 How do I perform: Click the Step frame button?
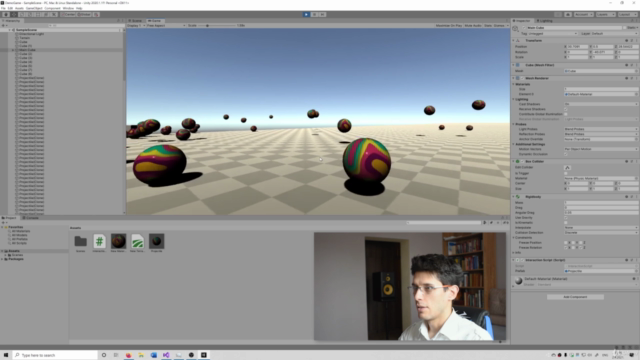coord(322,14)
